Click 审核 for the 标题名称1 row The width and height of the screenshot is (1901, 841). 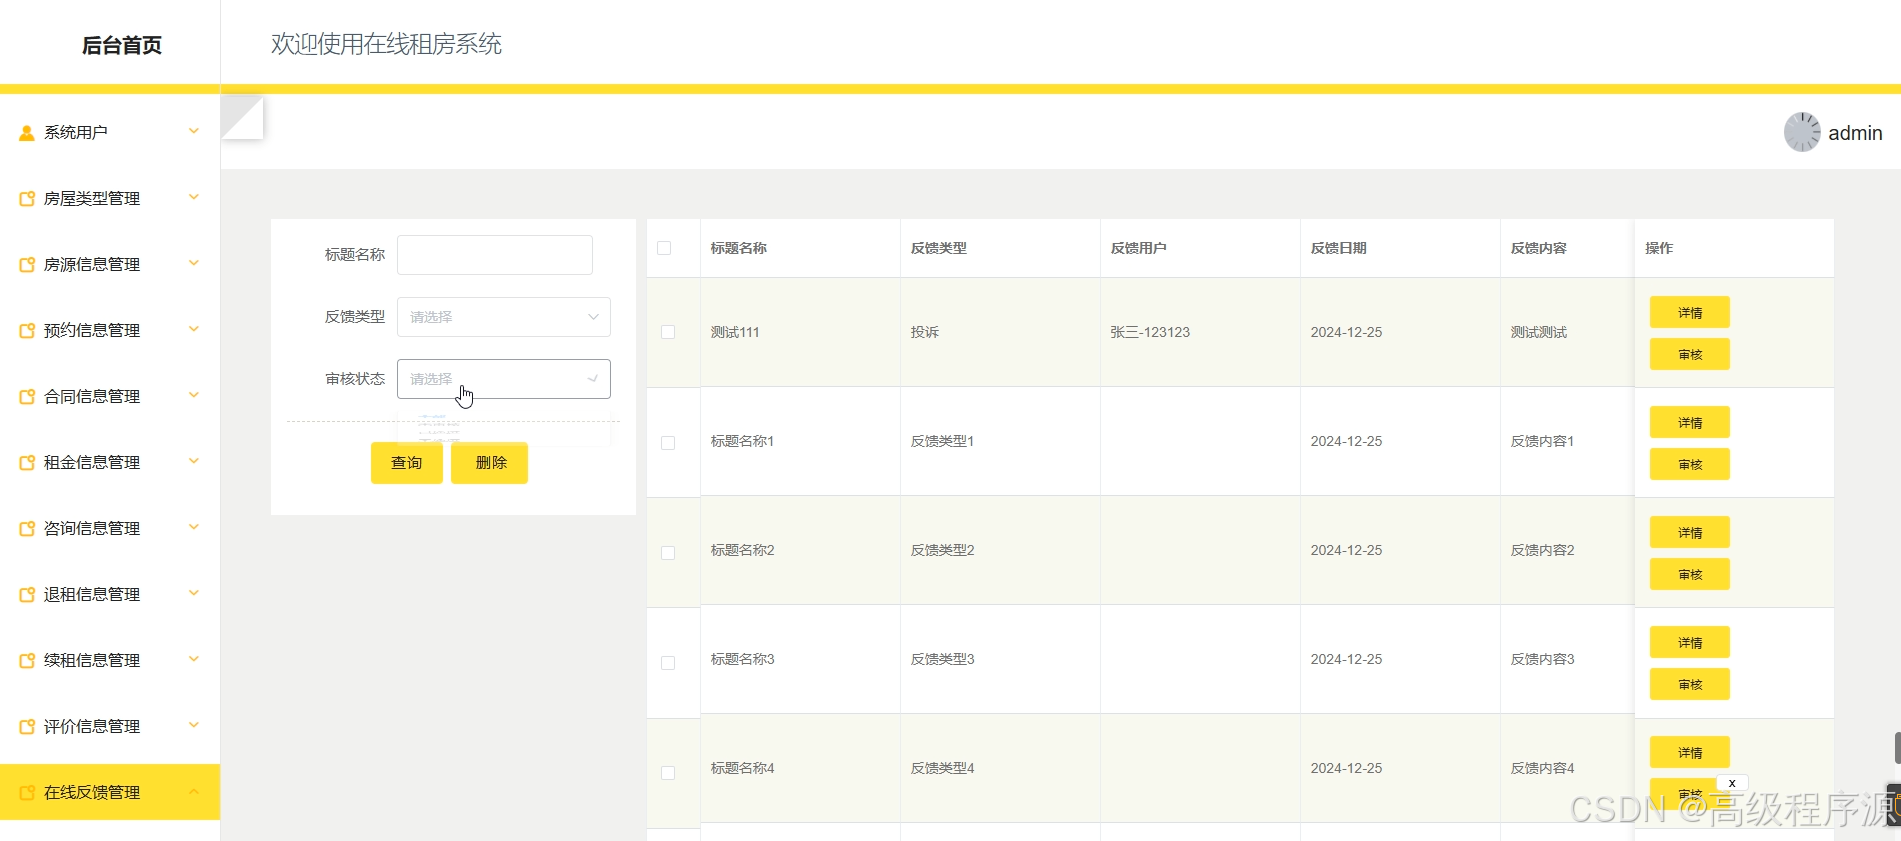(1690, 465)
